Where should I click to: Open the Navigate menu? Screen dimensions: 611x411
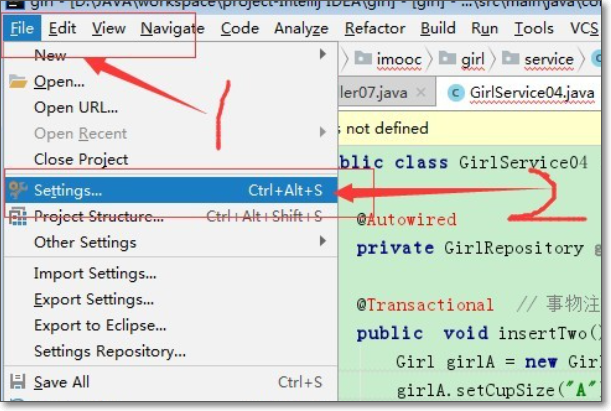tap(172, 28)
